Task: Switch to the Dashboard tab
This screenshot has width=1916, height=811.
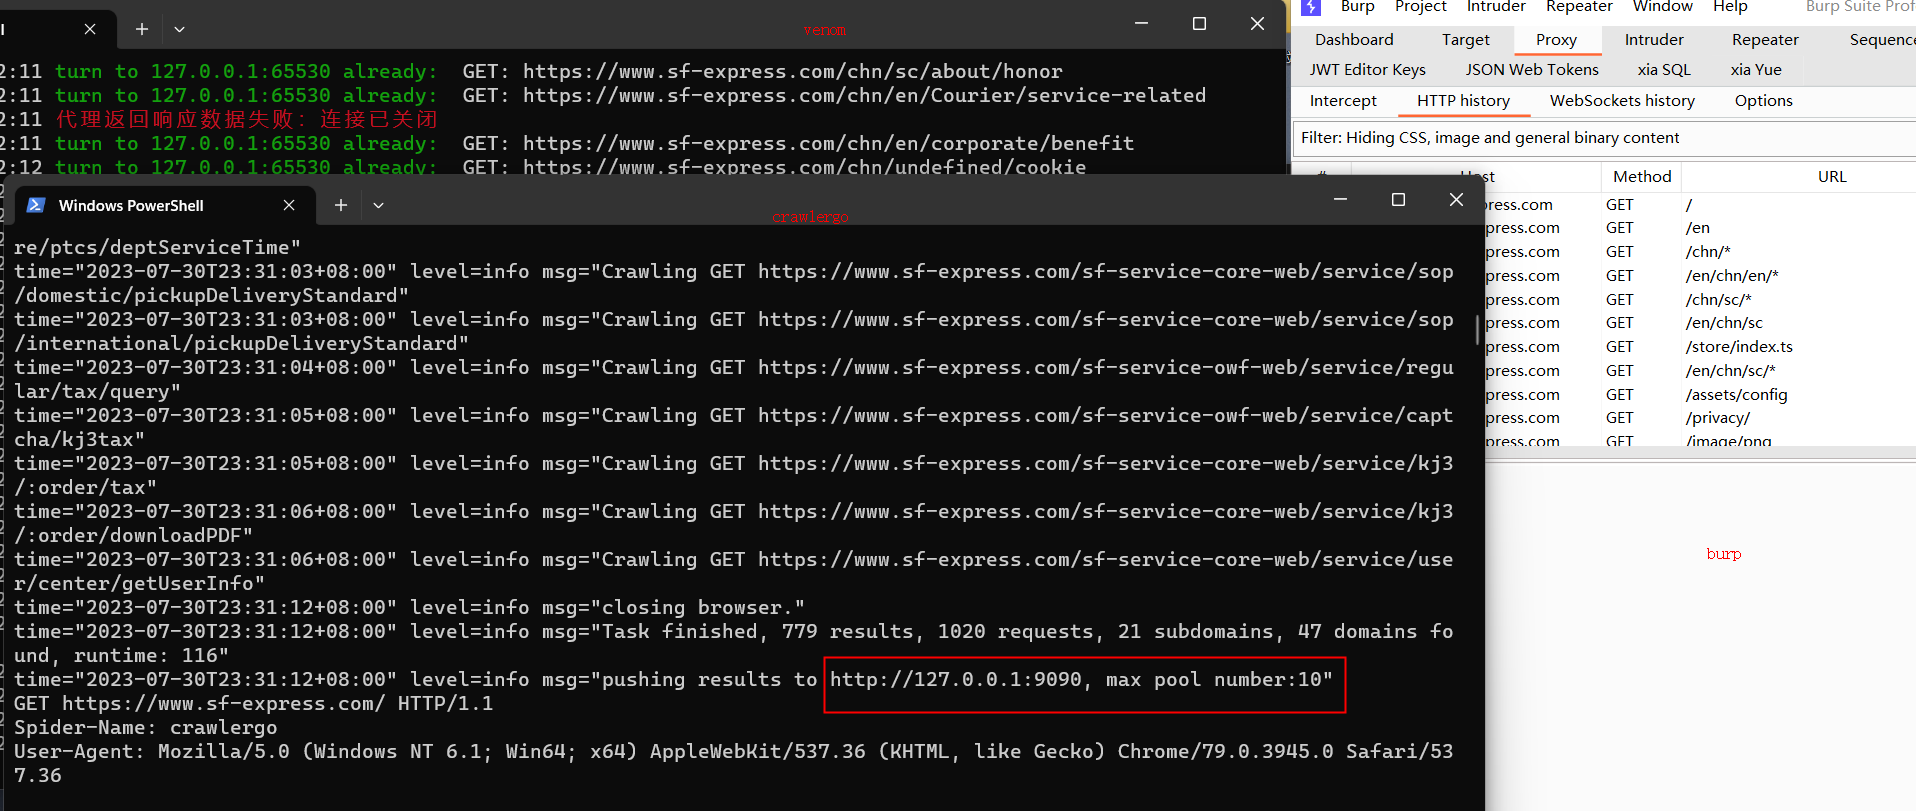Action: [1354, 40]
